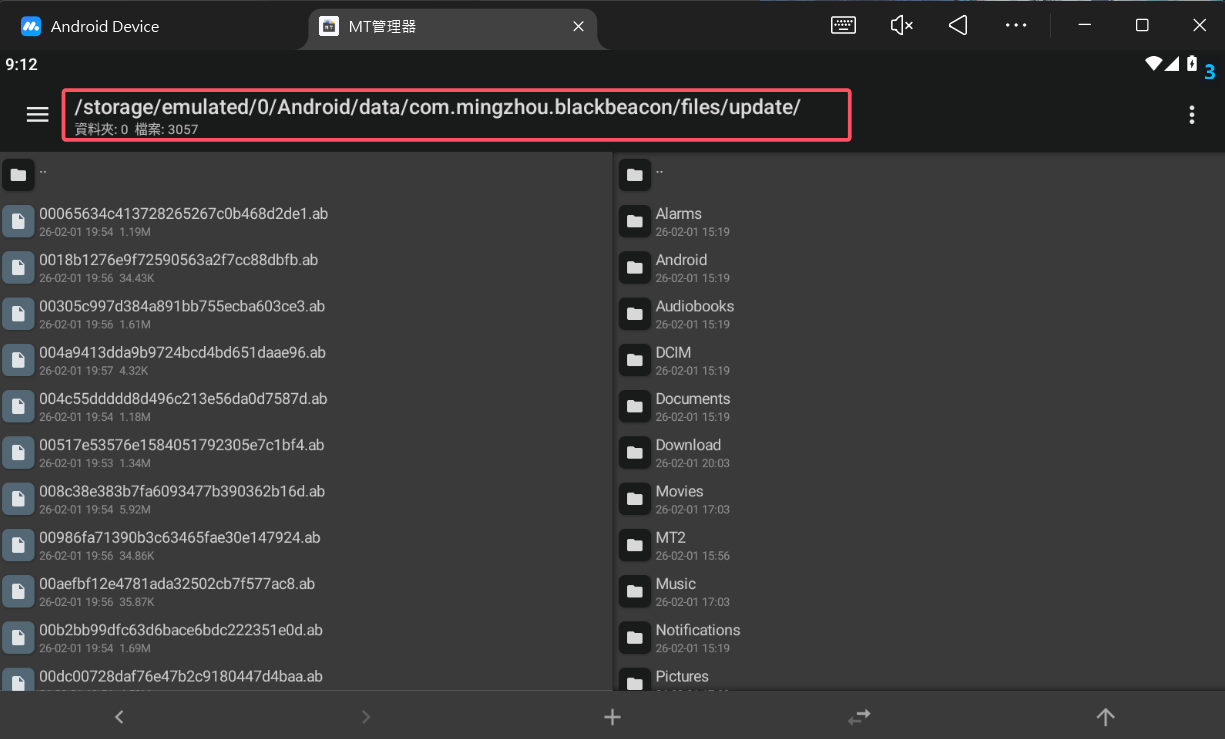This screenshot has width=1225, height=739.
Task: Click the file icon of 00b2bb99dfc6...ab
Action: point(17,638)
